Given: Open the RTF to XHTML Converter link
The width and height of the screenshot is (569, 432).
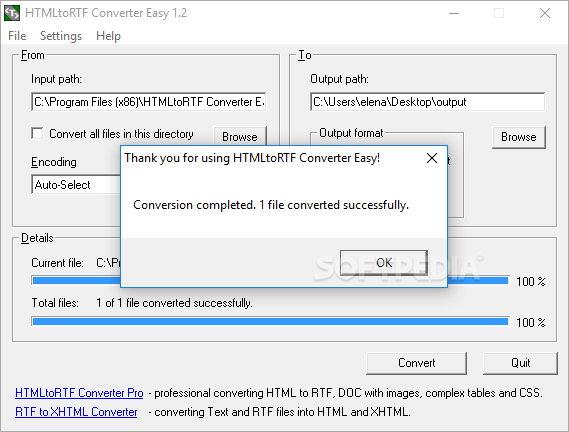Looking at the screenshot, I should [76, 412].
